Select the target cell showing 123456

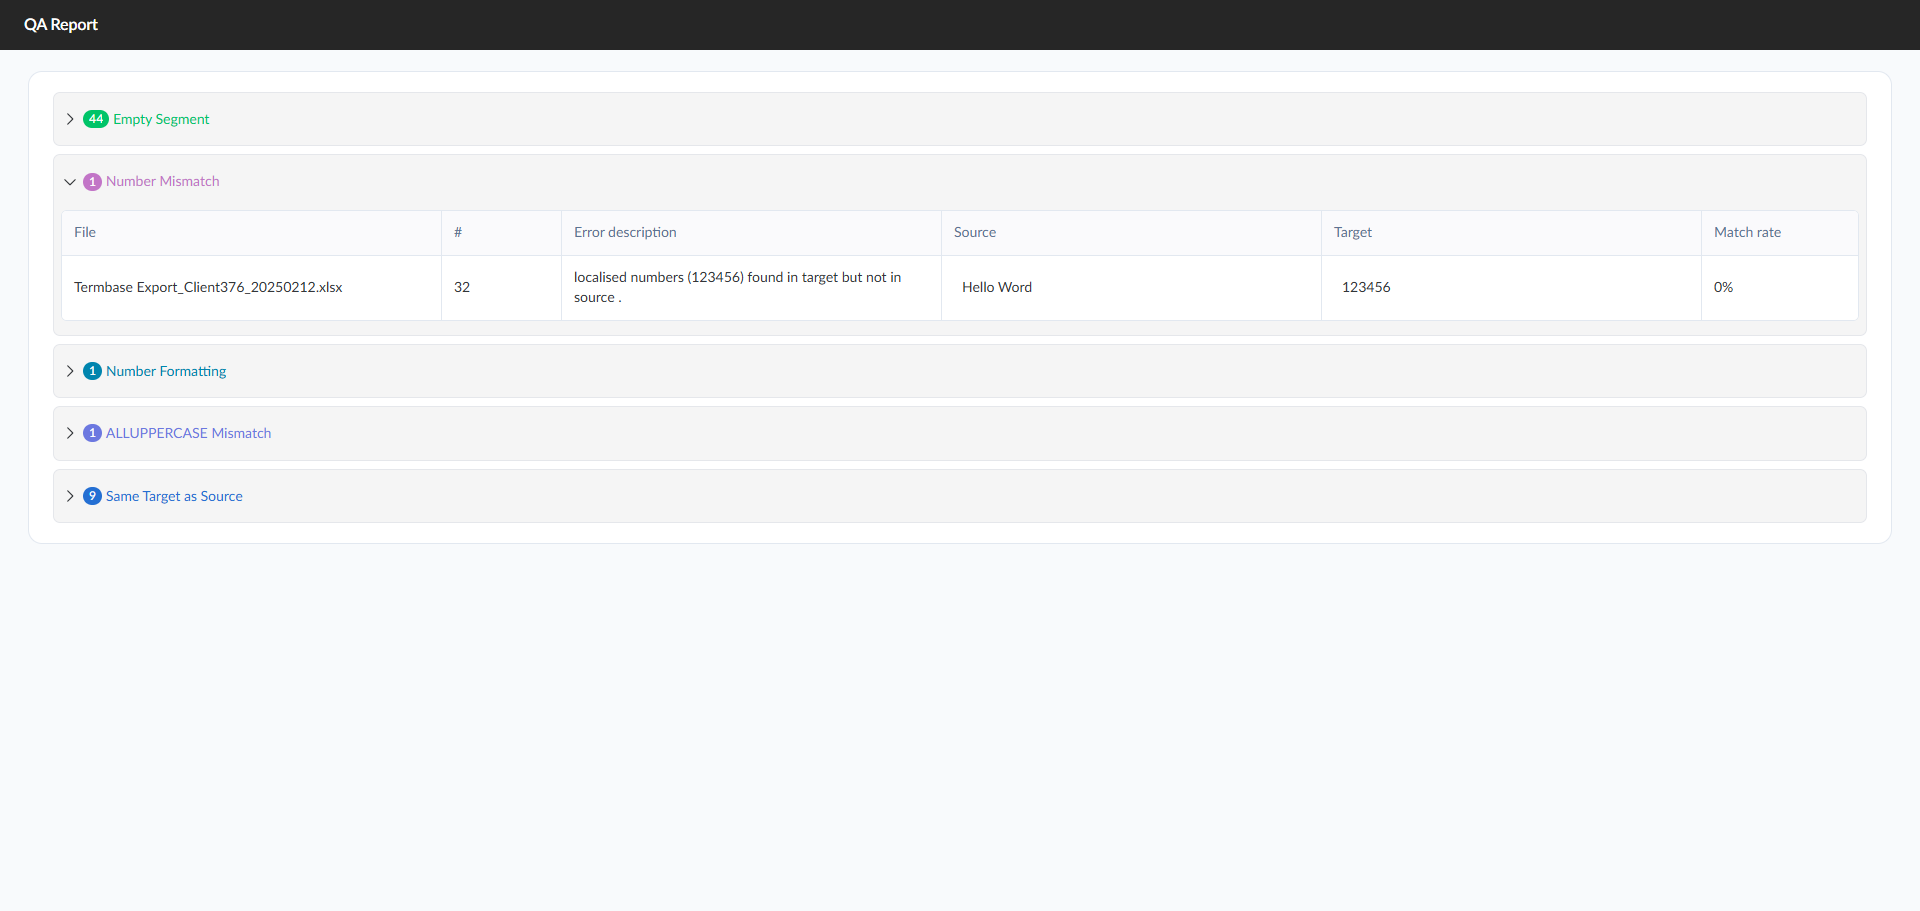[x=1511, y=288]
